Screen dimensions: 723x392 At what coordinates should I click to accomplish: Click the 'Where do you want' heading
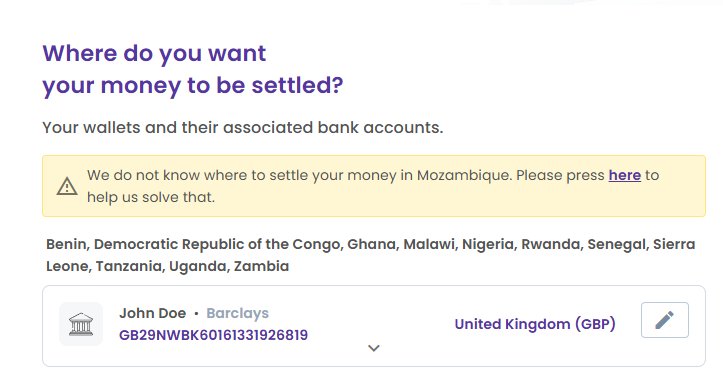154,54
